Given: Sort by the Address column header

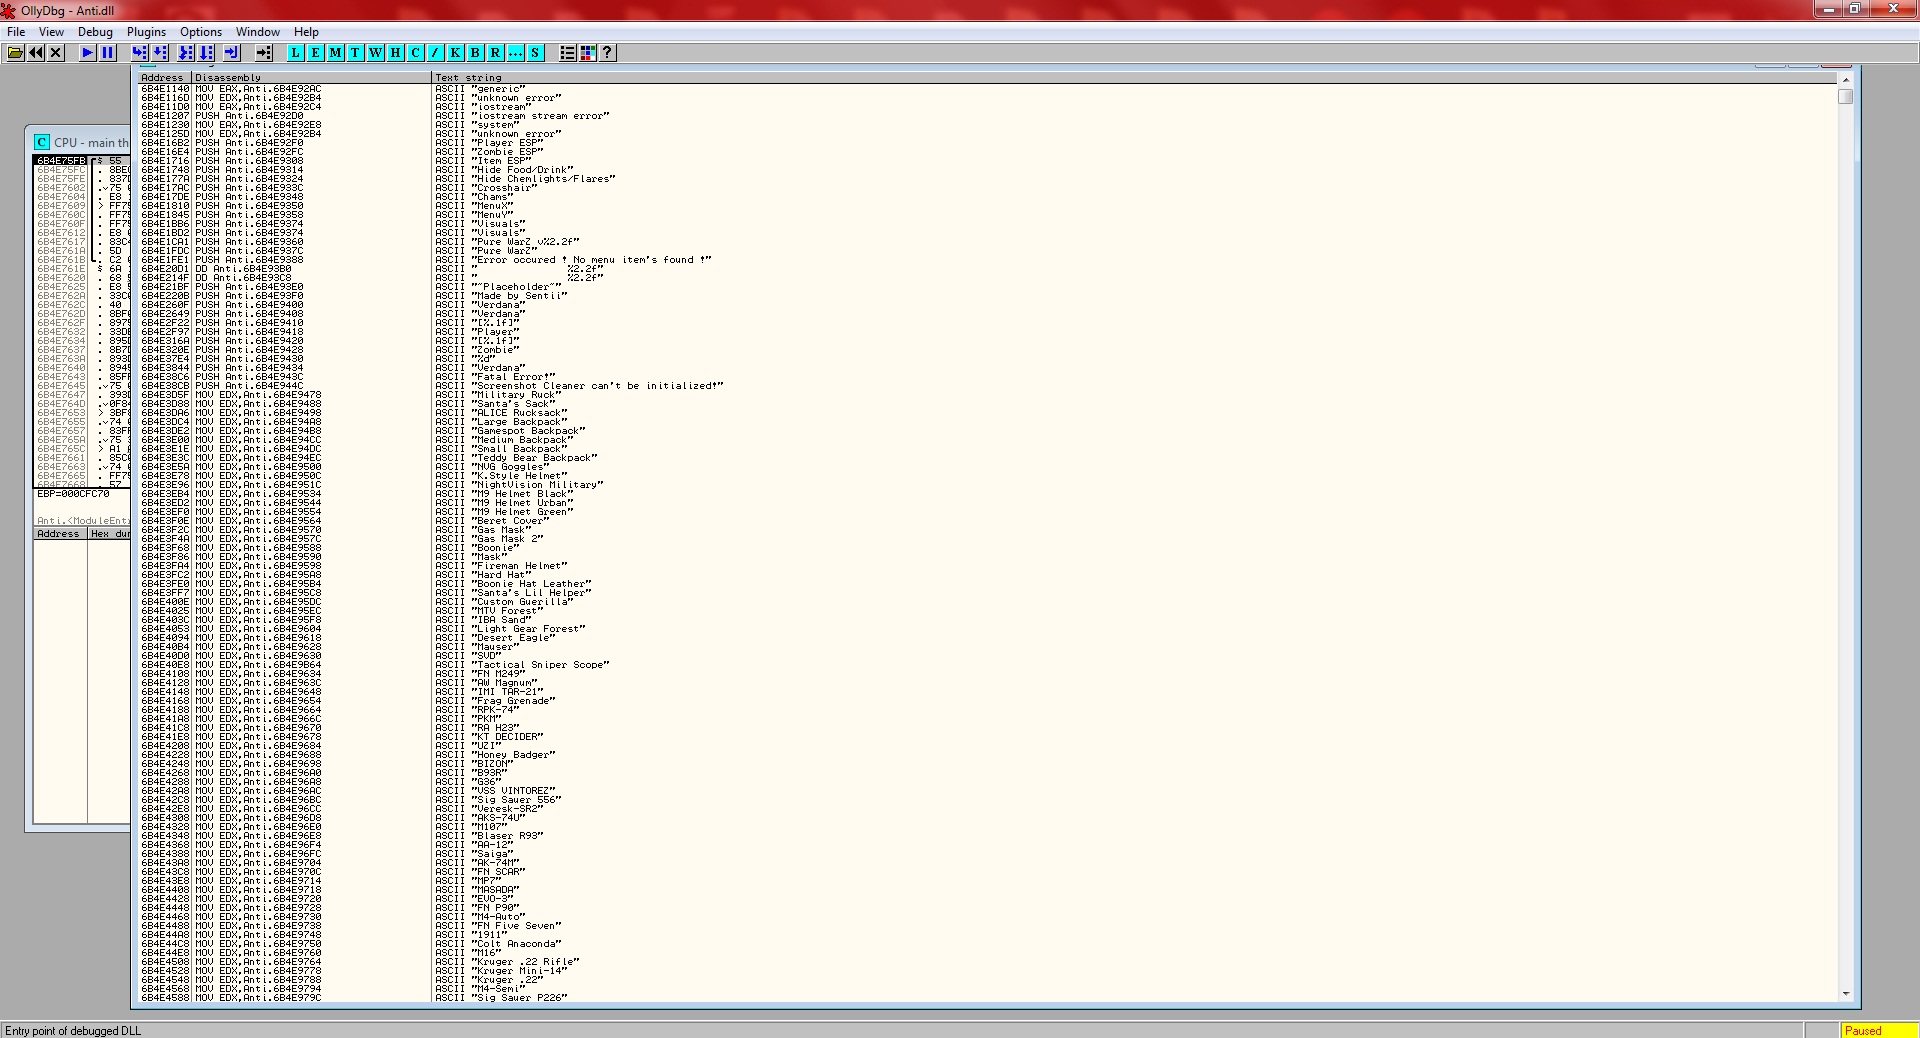Looking at the screenshot, I should 164,77.
